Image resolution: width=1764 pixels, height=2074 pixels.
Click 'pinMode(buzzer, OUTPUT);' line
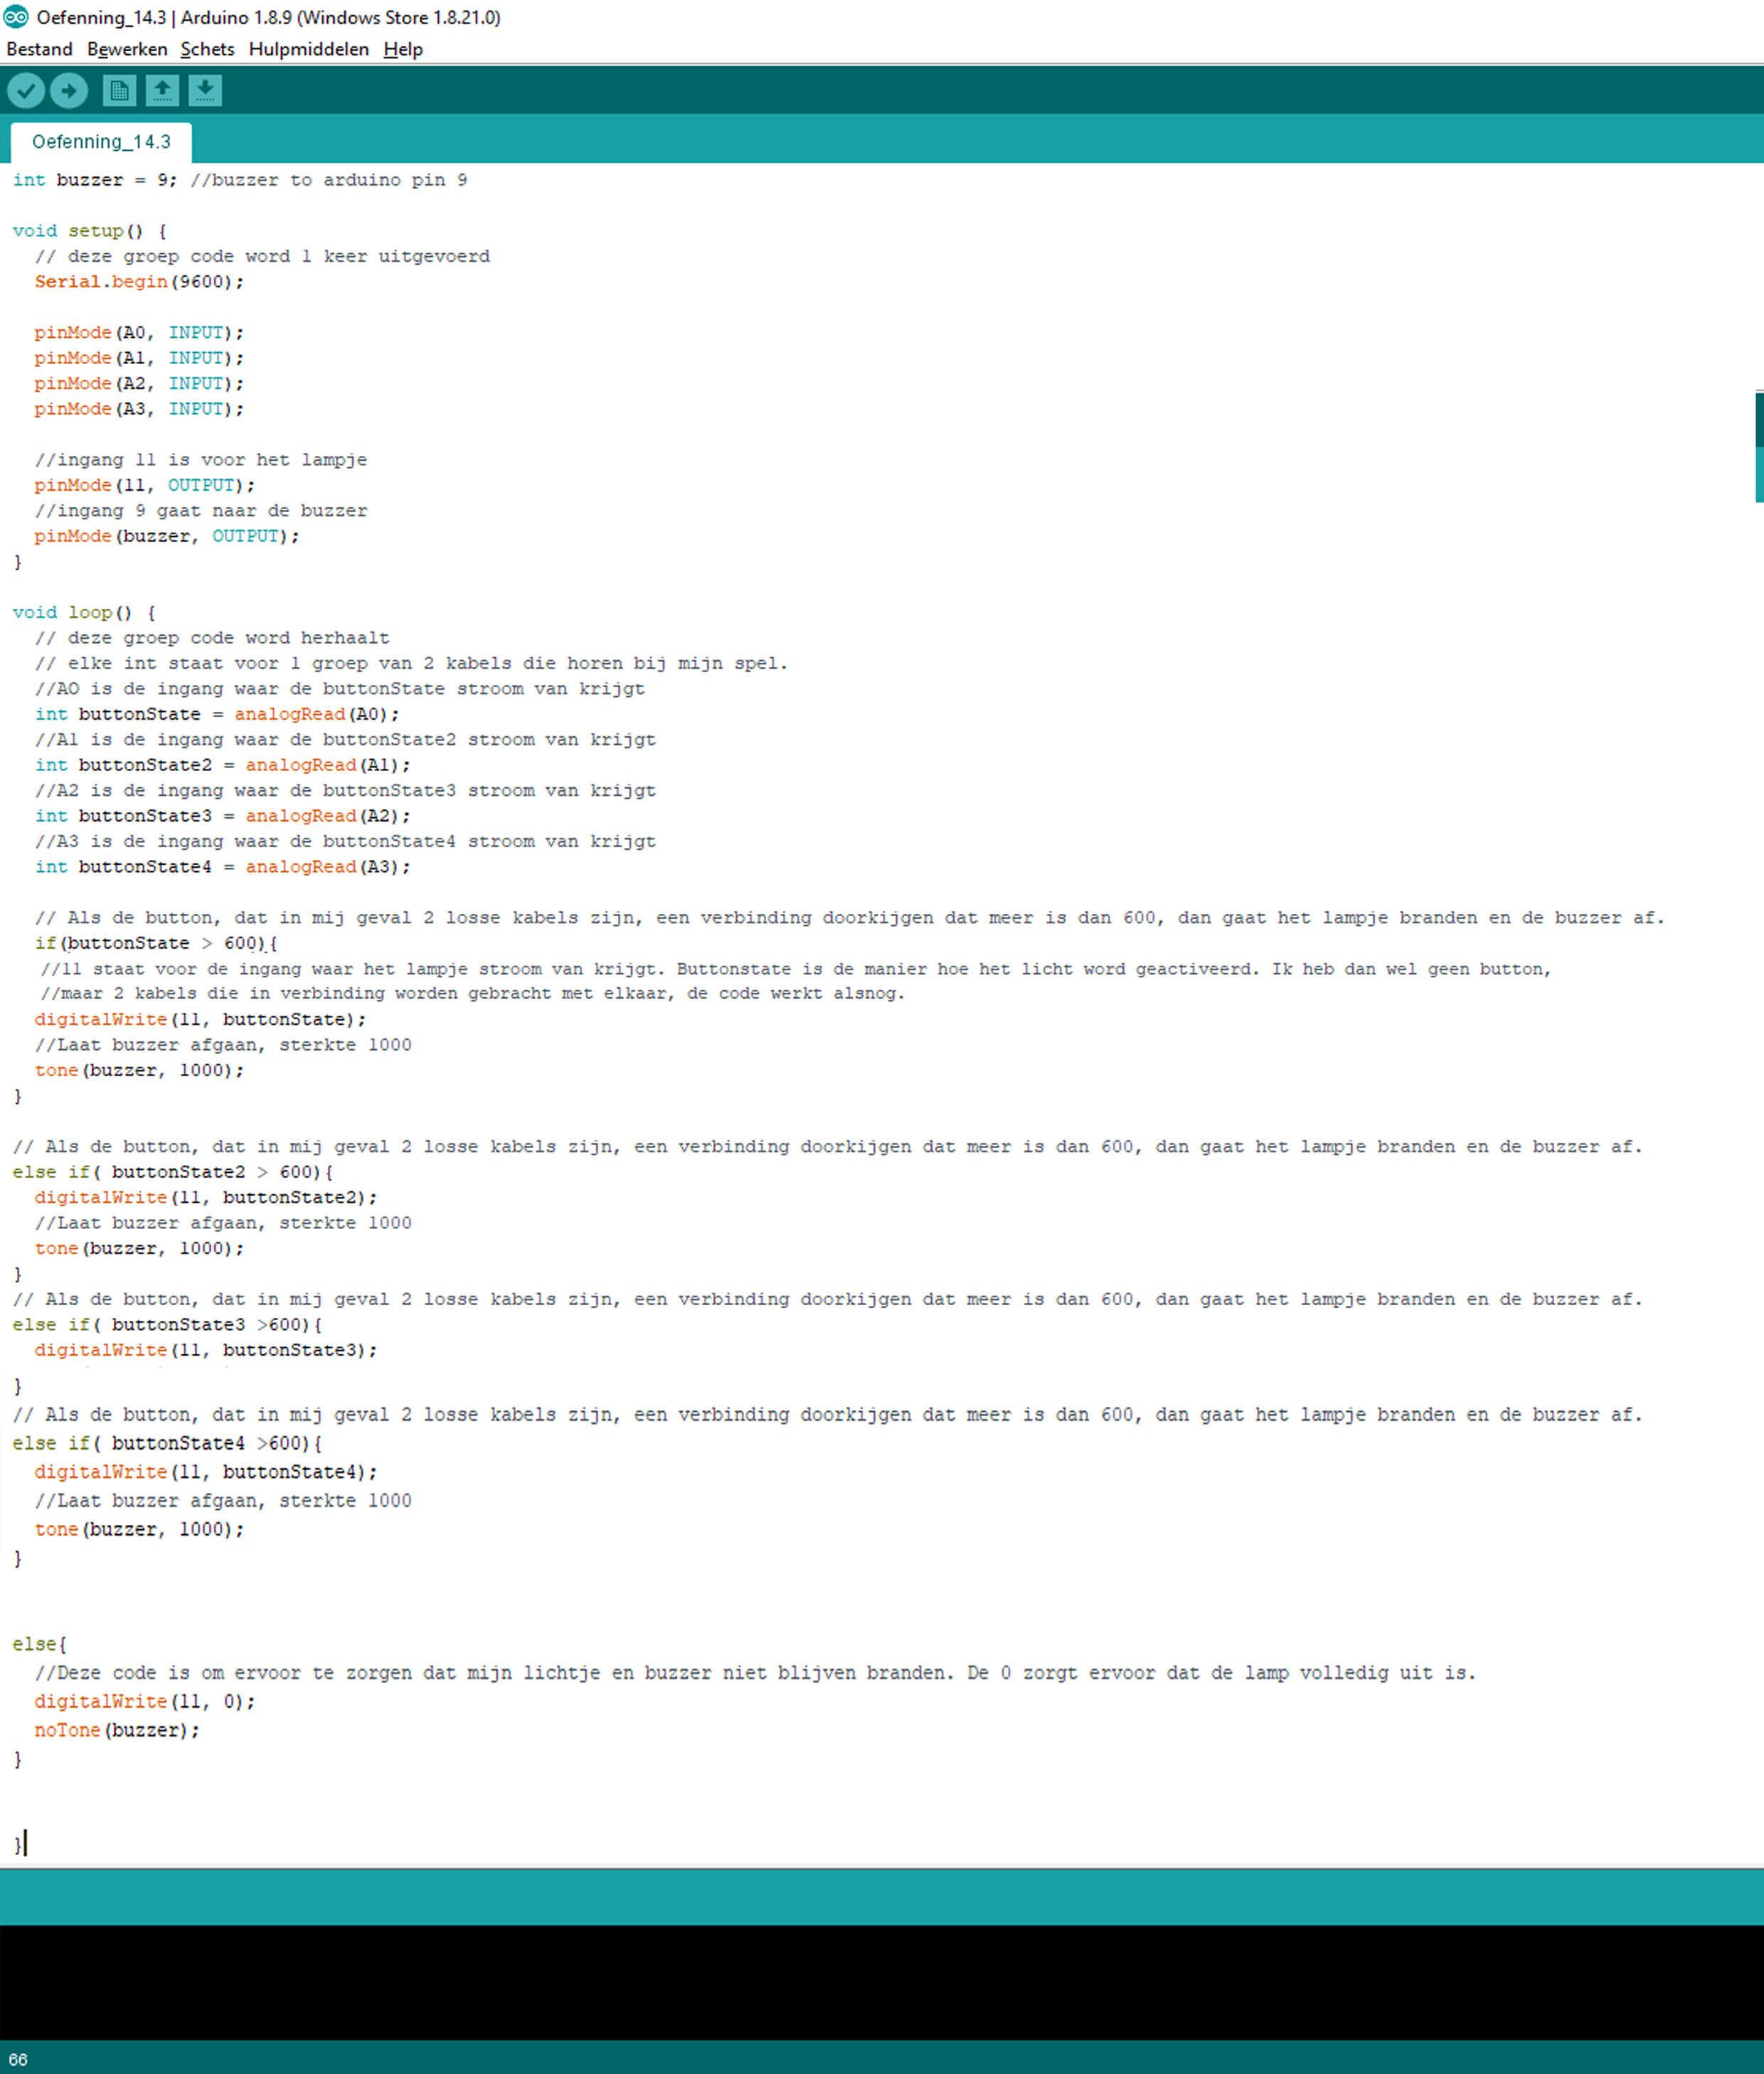click(167, 536)
